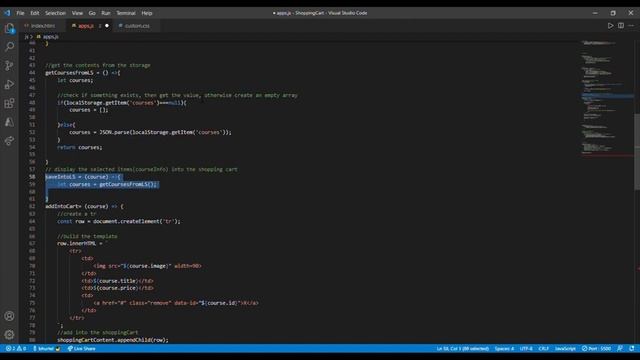Screen dimensions: 640x360
Task: Click the course.title template line
Action: point(118,281)
